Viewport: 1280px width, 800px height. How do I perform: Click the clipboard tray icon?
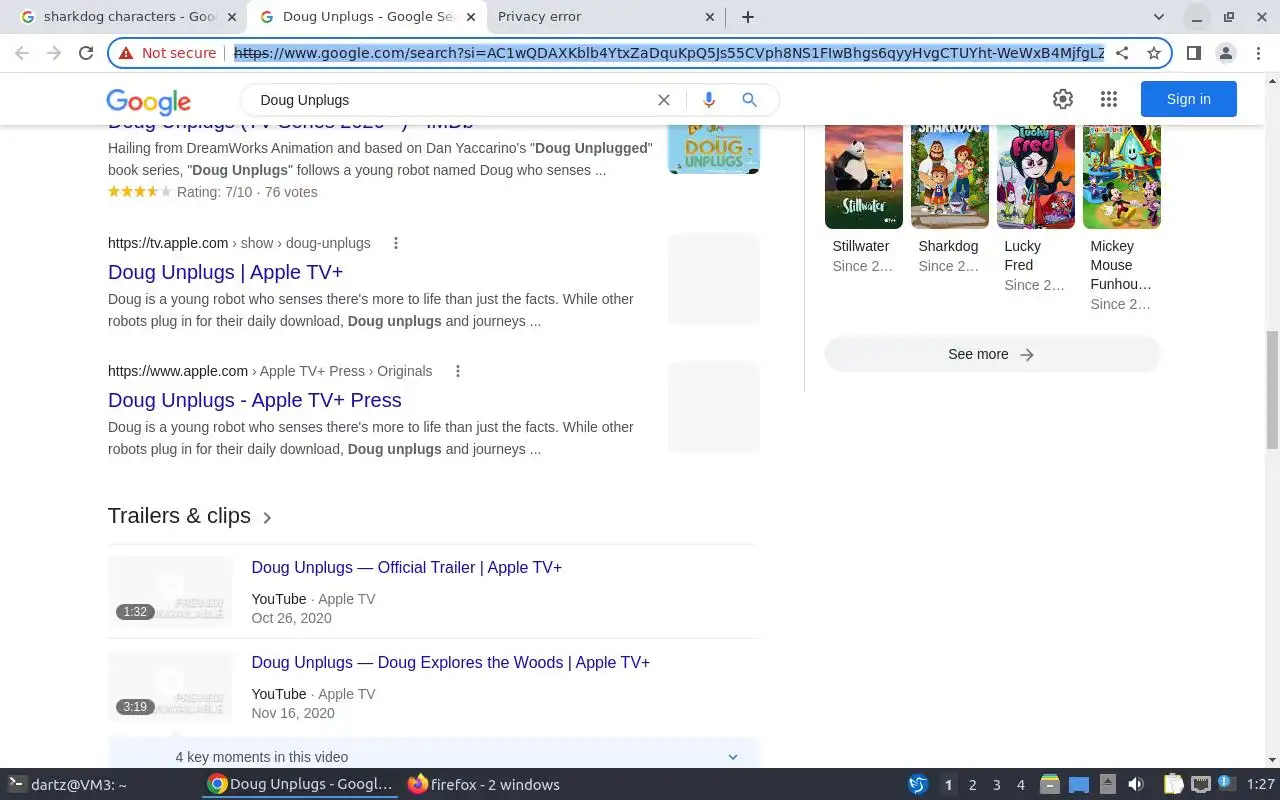pos(1173,785)
